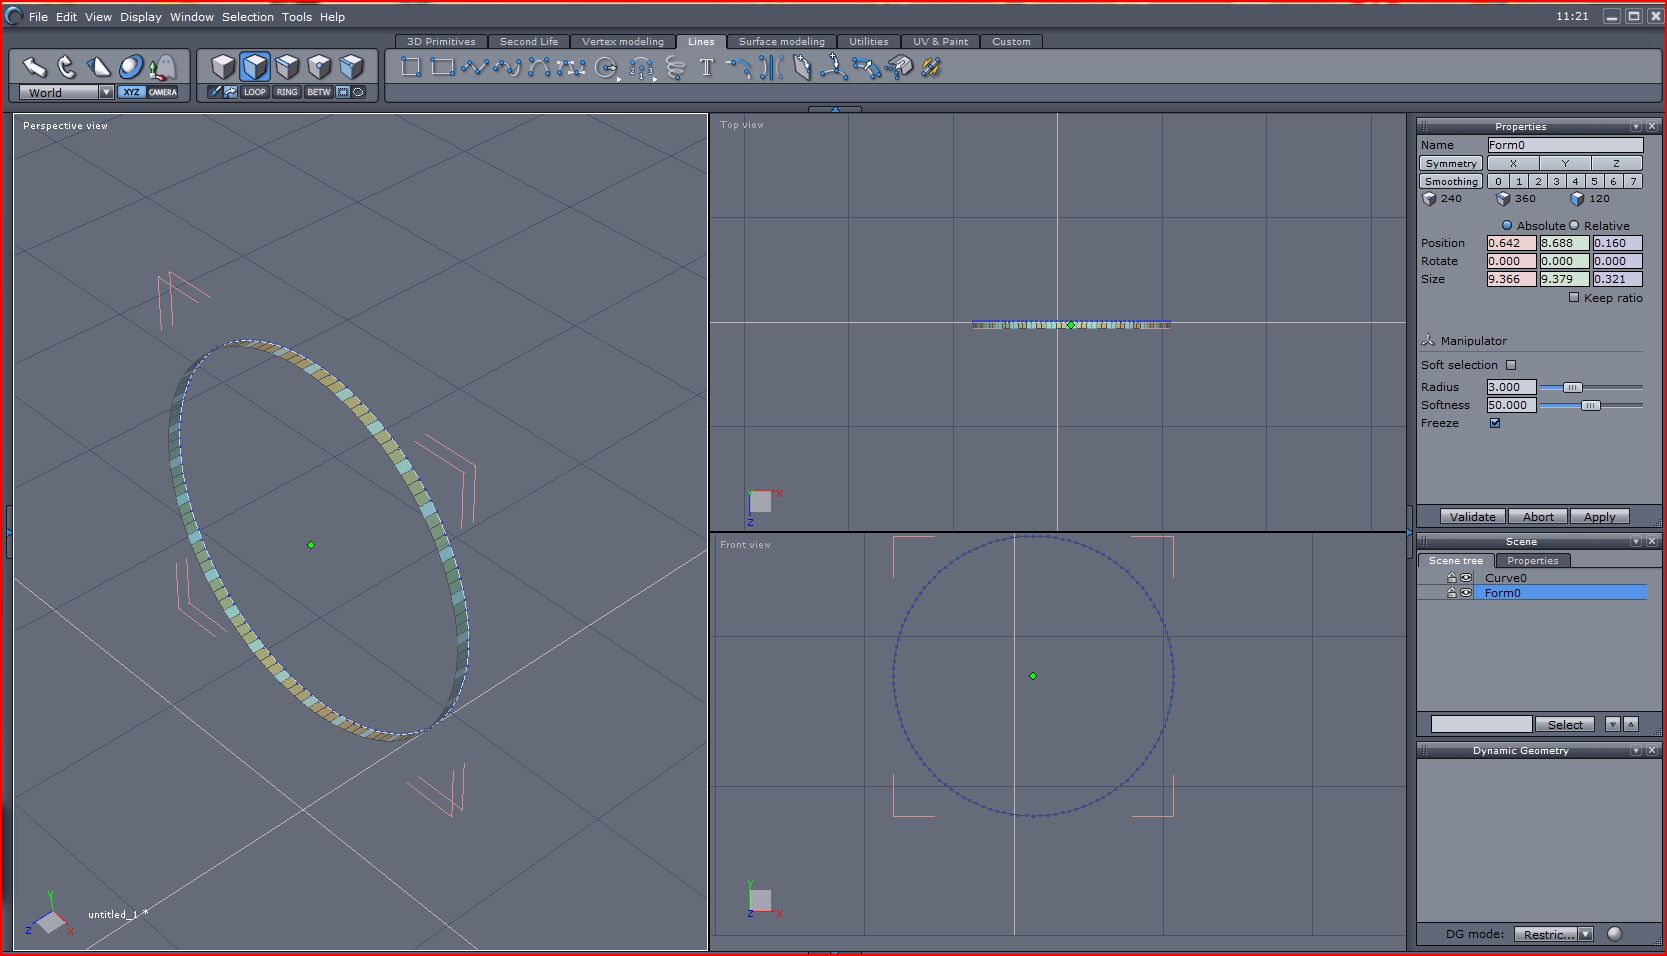The image size is (1667, 956).
Task: Select the Text tool
Action: (706, 67)
